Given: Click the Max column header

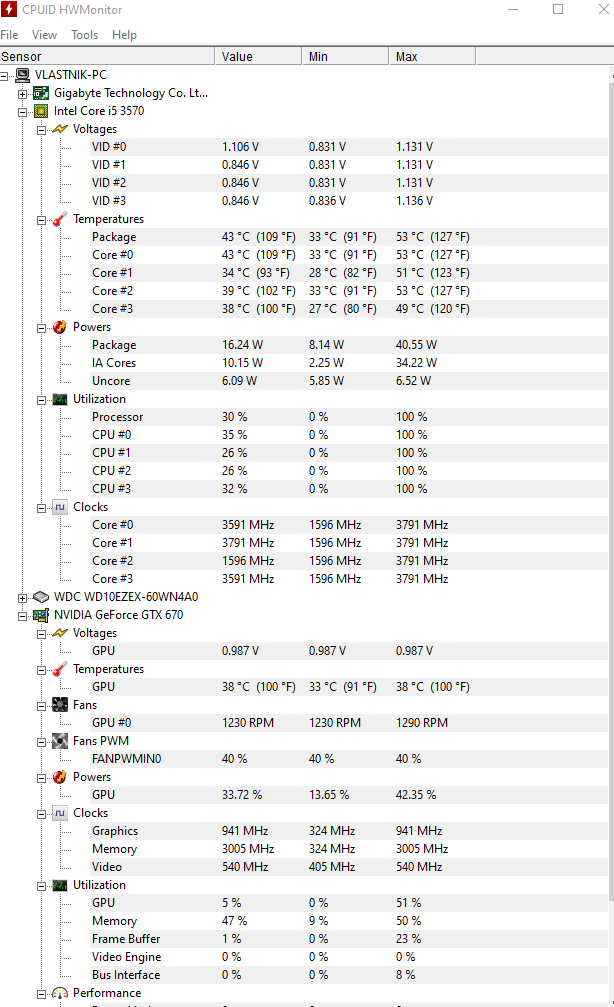Looking at the screenshot, I should tap(407, 57).
